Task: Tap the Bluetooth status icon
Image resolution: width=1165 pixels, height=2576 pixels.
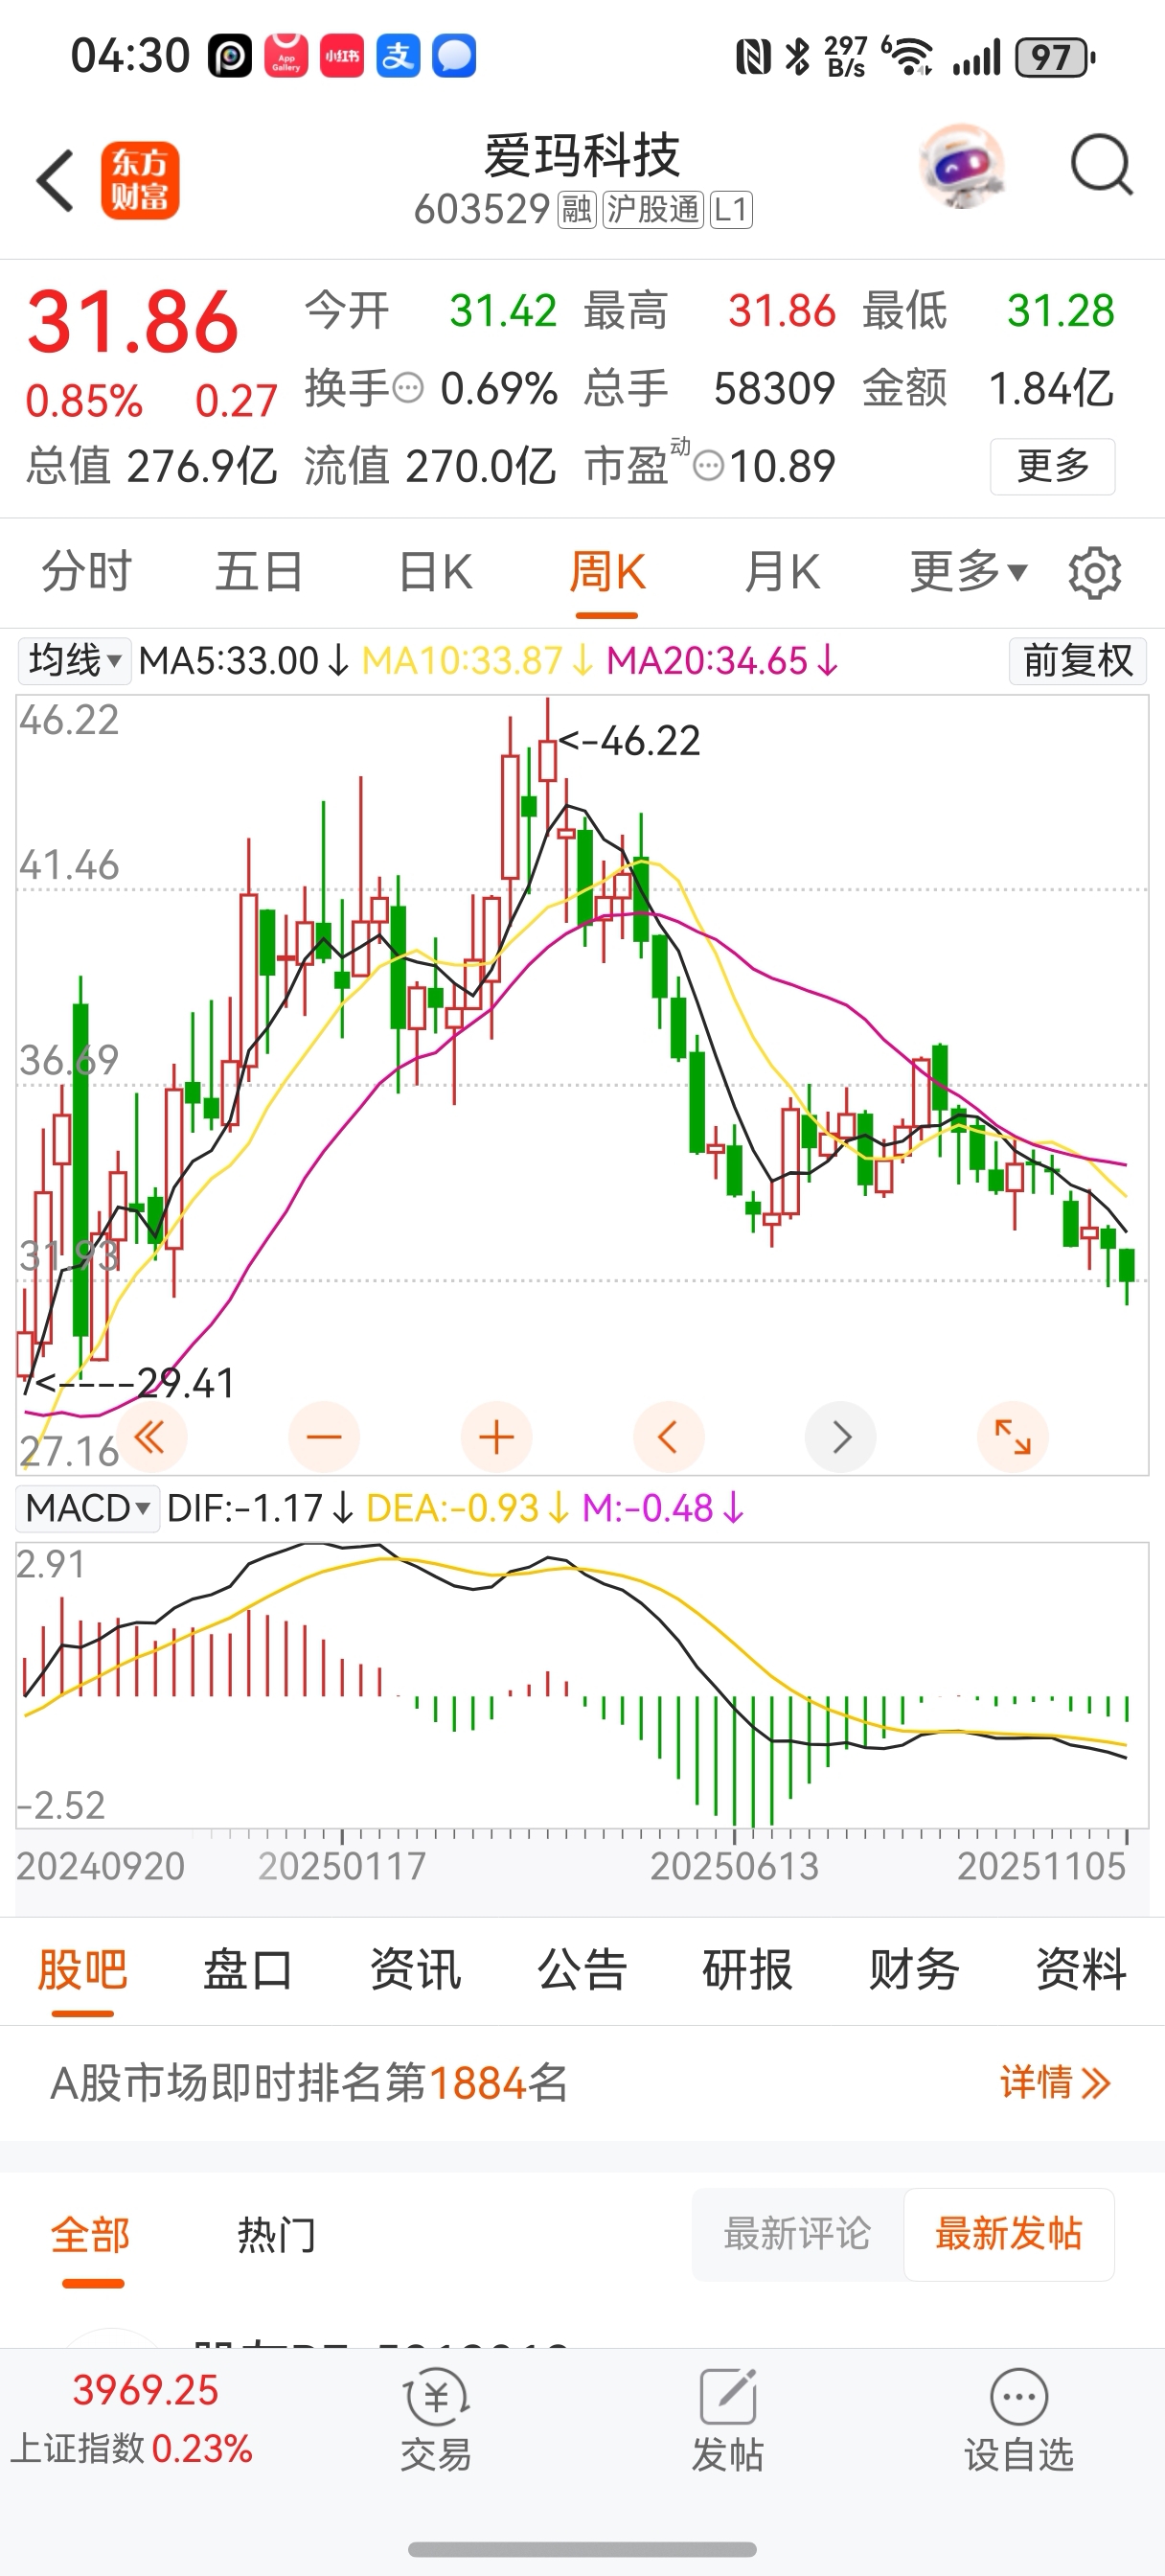Action: 798,56
